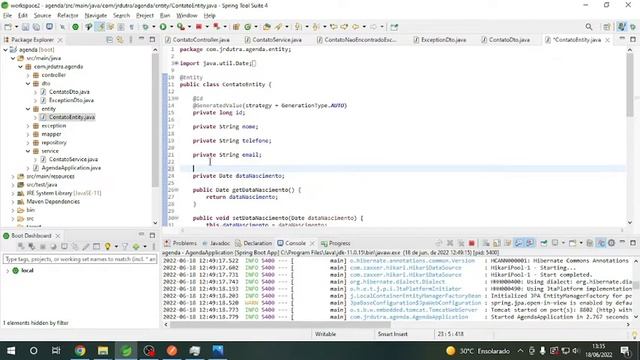This screenshot has width=640, height=360.
Task: Click the green Run button in toolbar
Action: pos(163,27)
